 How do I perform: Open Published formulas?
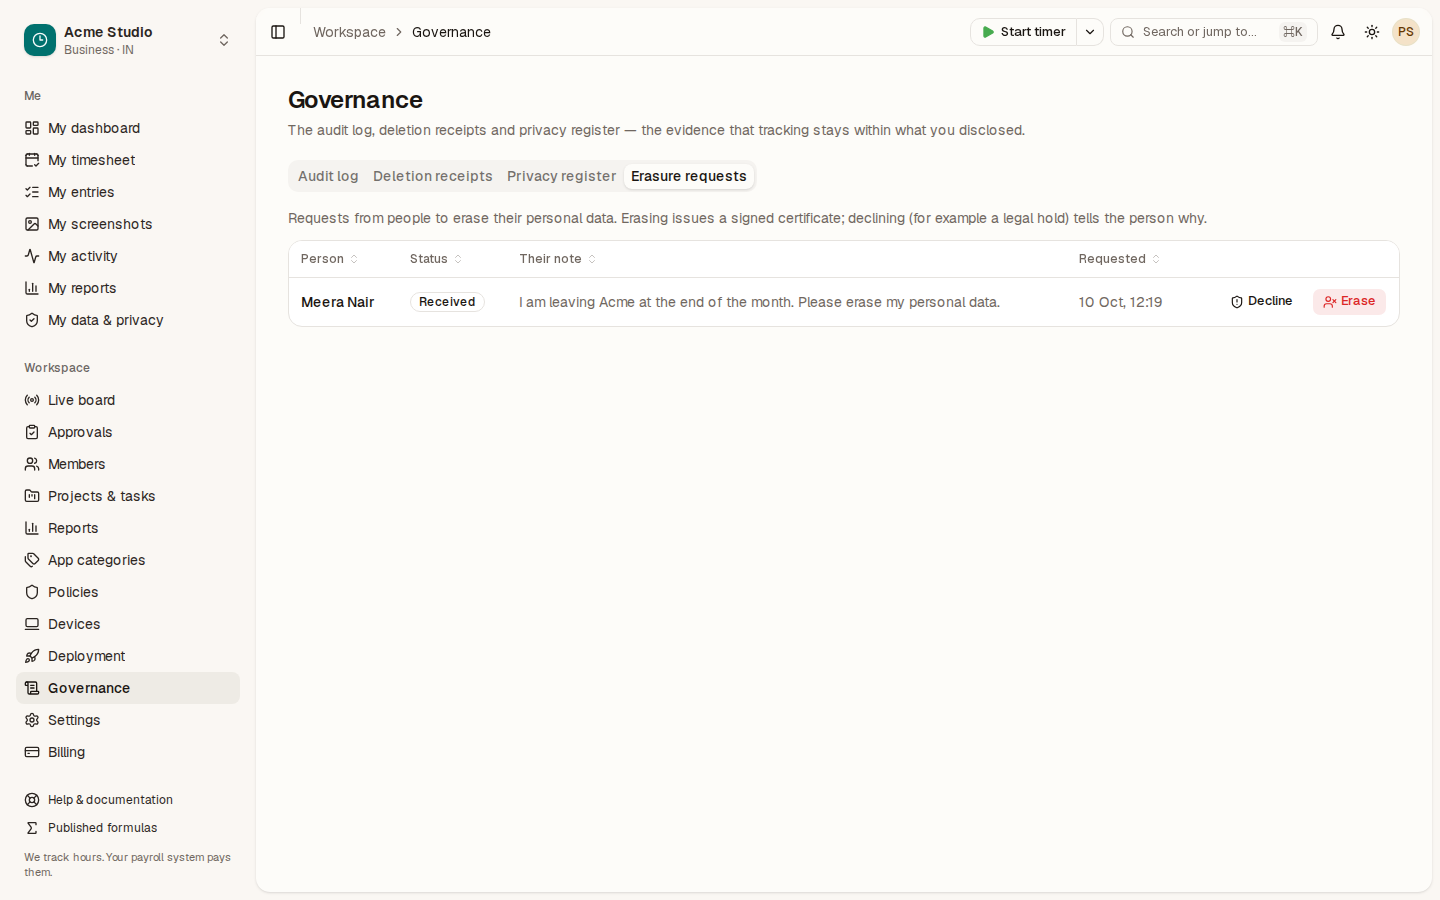pyautogui.click(x=128, y=828)
